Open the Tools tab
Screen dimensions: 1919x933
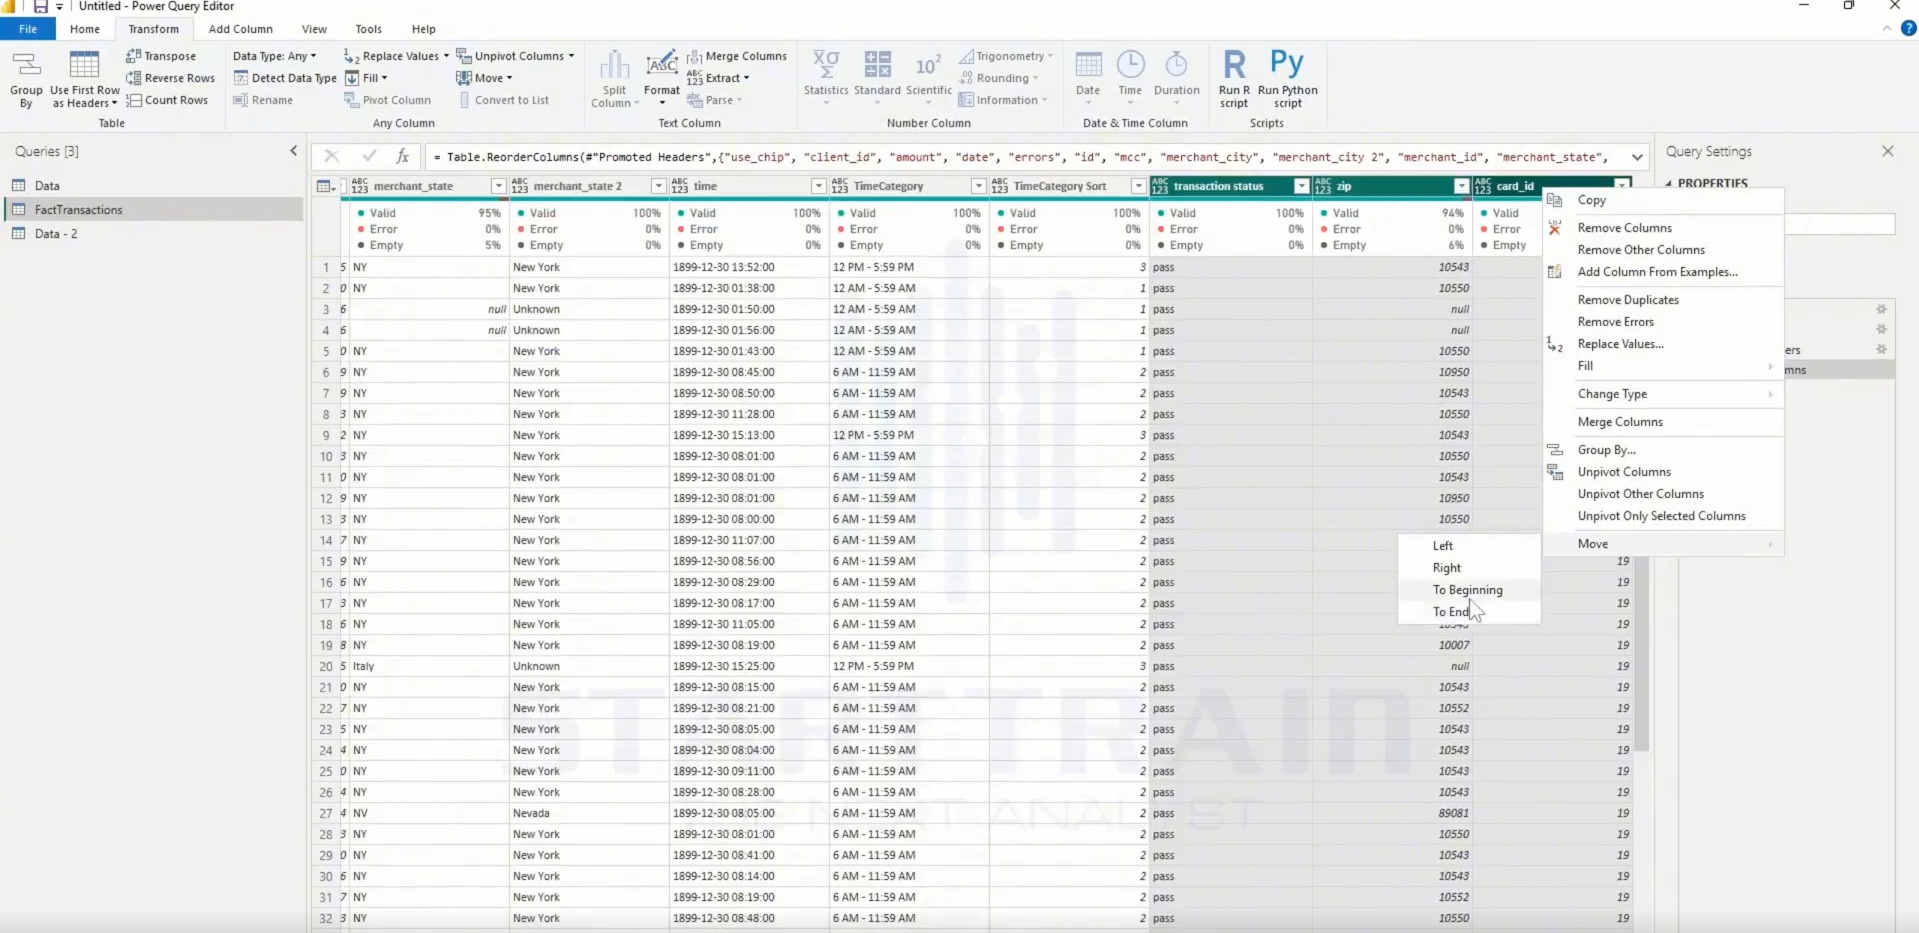(369, 29)
